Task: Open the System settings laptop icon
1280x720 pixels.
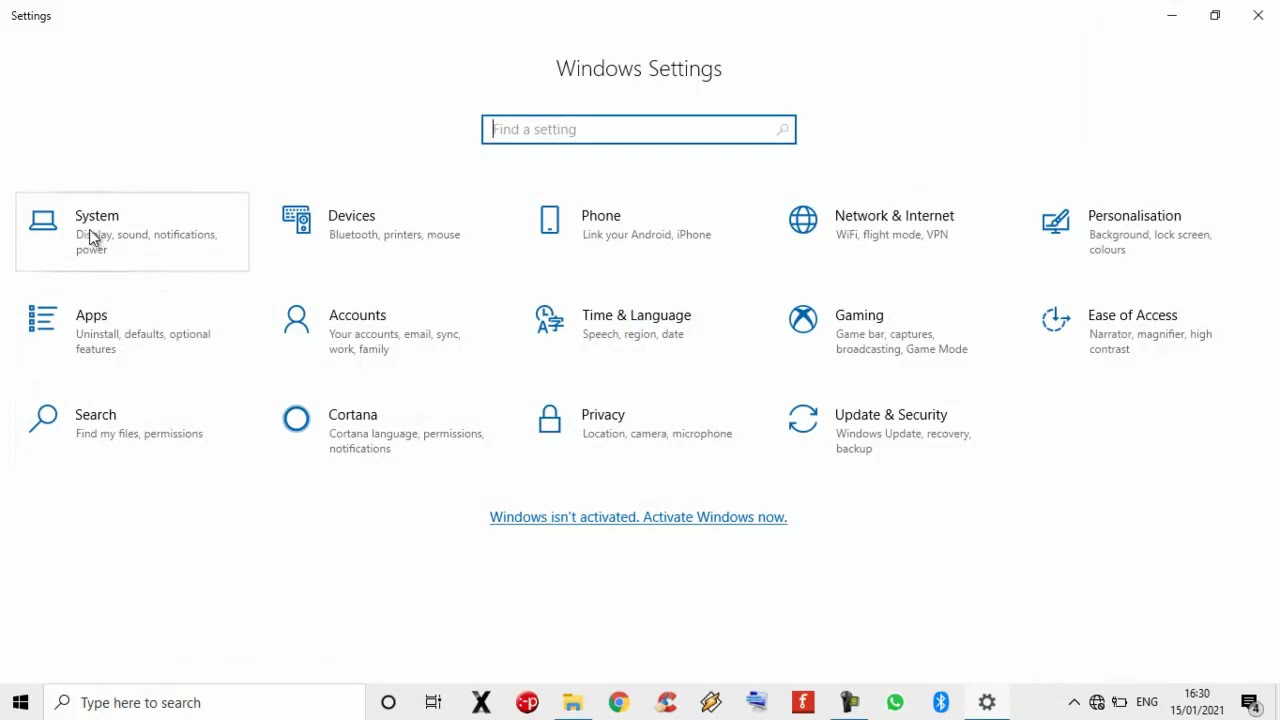Action: [x=43, y=221]
